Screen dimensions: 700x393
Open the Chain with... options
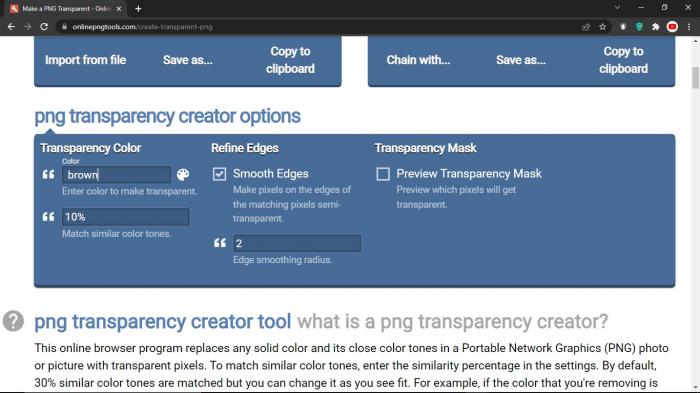coord(418,60)
